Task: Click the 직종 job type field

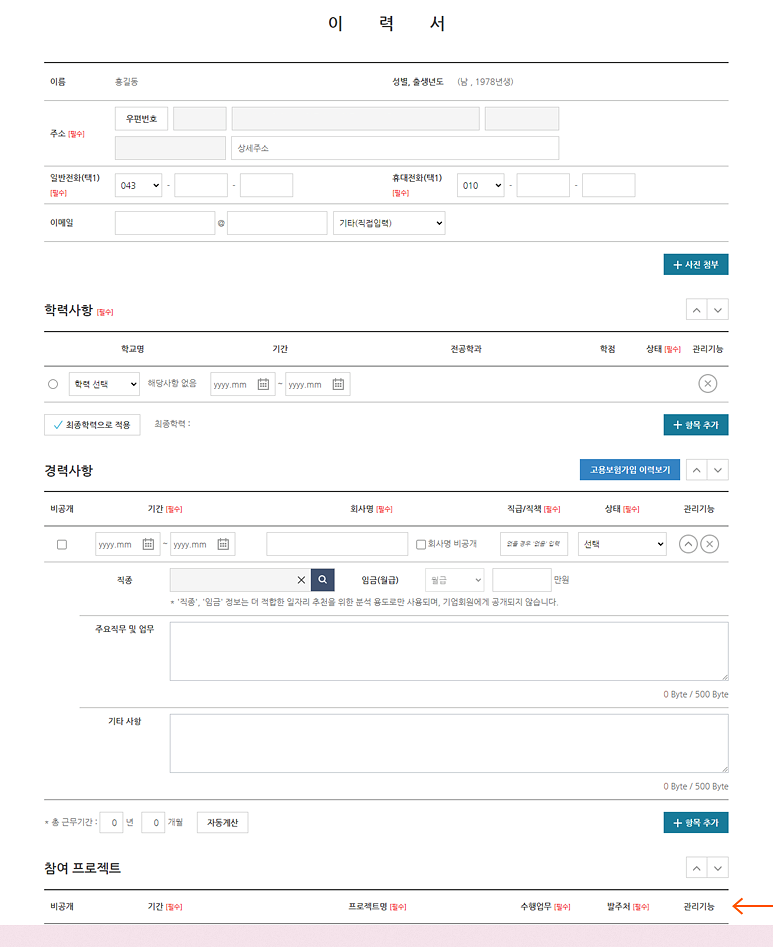Action: [240, 580]
